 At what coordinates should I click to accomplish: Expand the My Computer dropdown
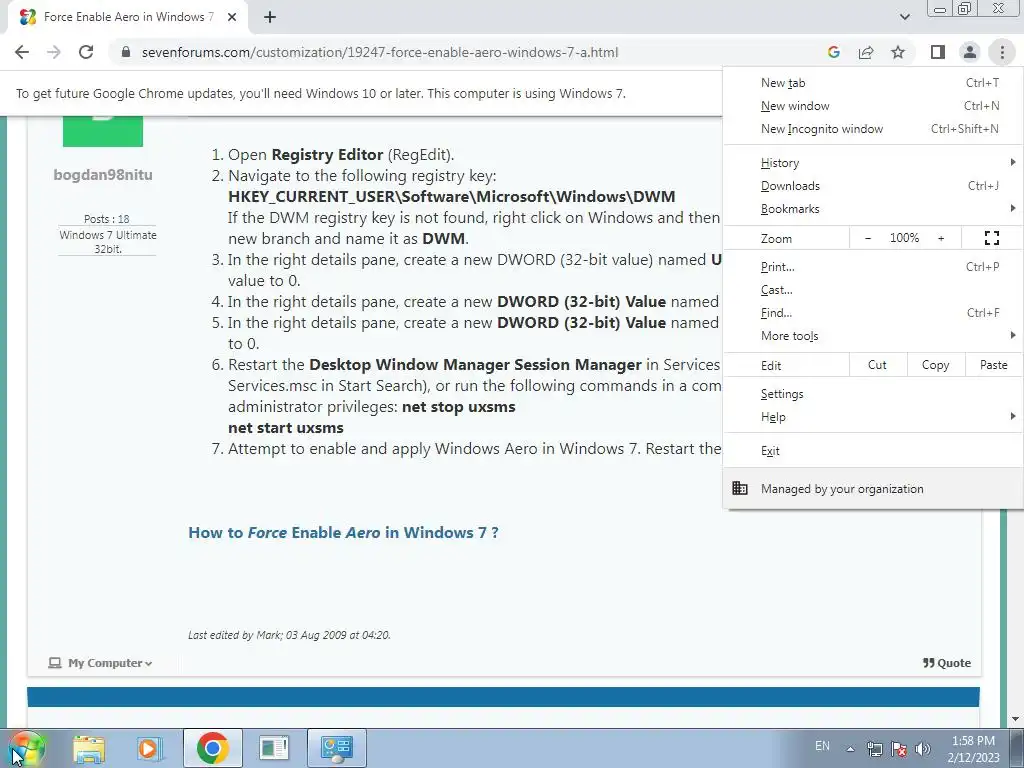101,663
